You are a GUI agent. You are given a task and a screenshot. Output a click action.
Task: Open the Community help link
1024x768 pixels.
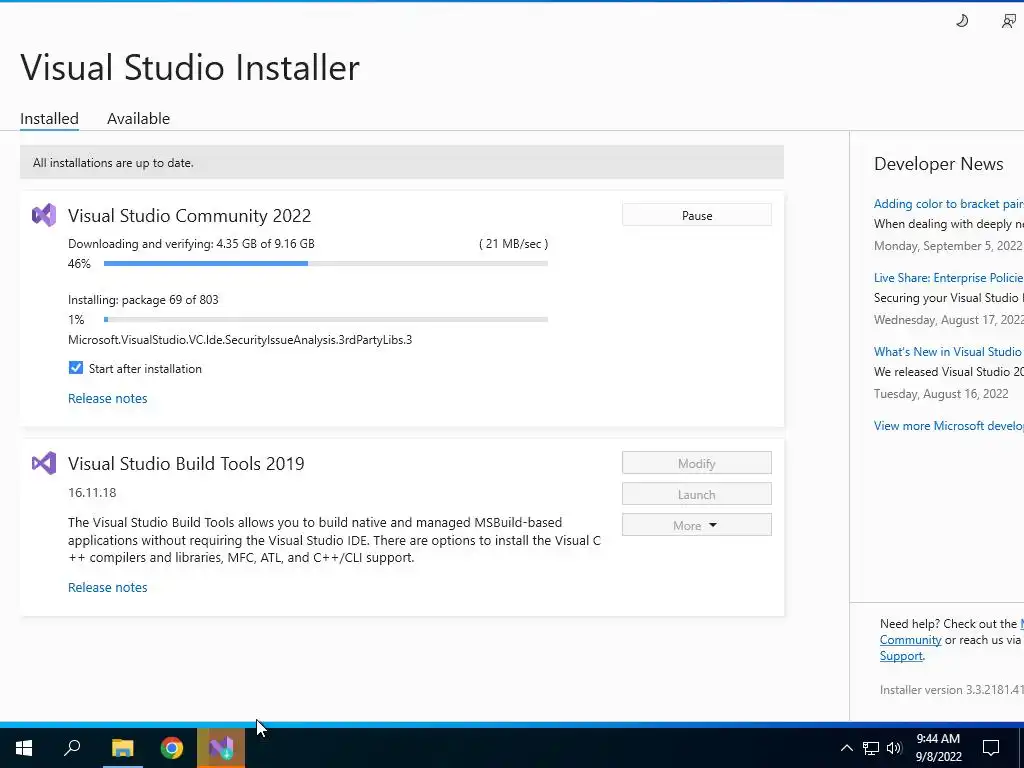pyautogui.click(x=910, y=640)
